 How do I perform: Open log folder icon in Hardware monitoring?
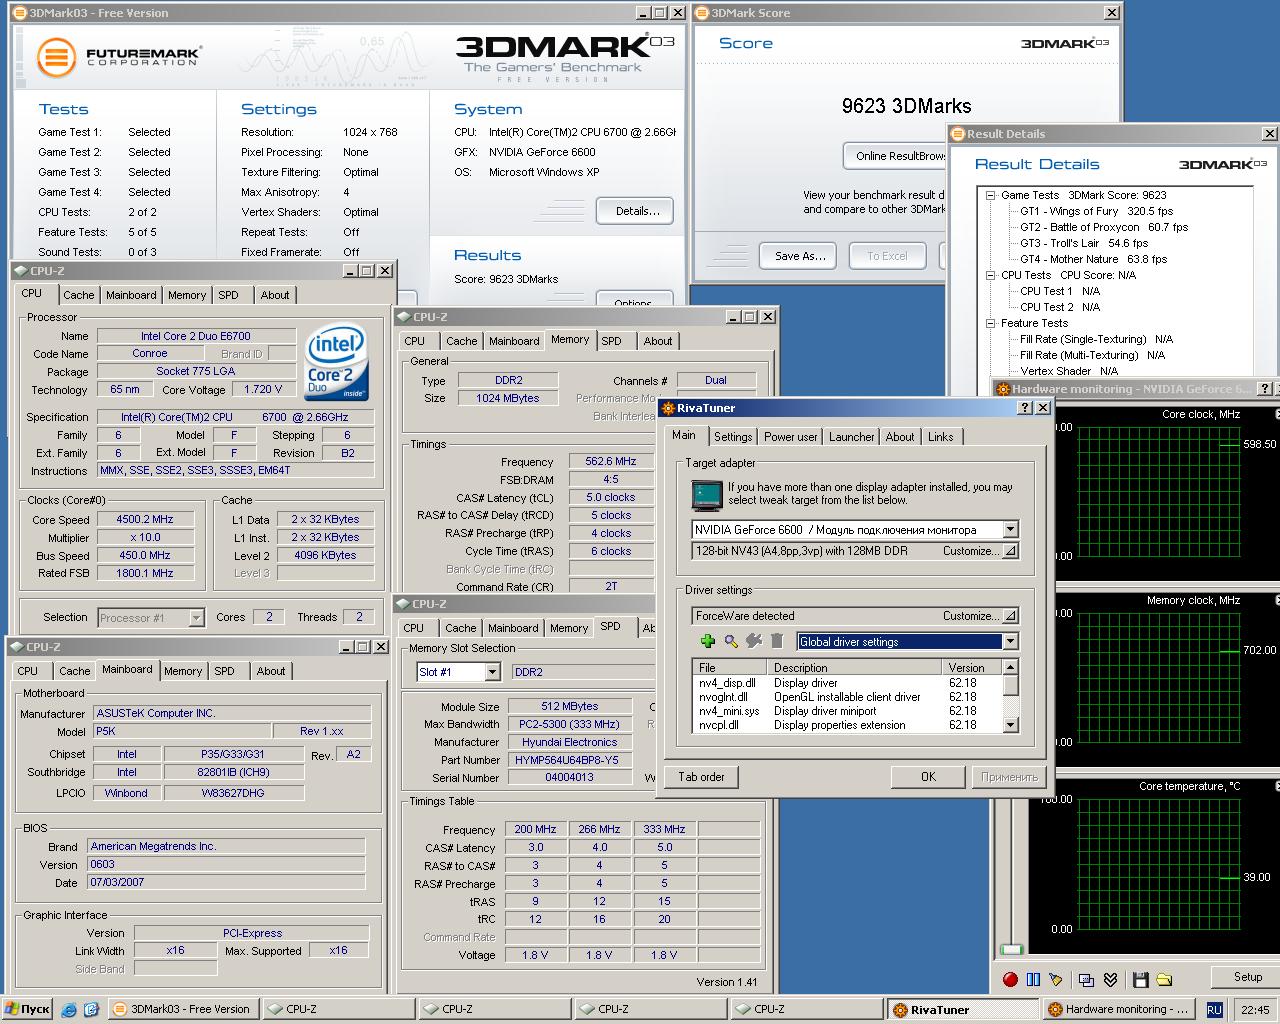tap(1163, 979)
